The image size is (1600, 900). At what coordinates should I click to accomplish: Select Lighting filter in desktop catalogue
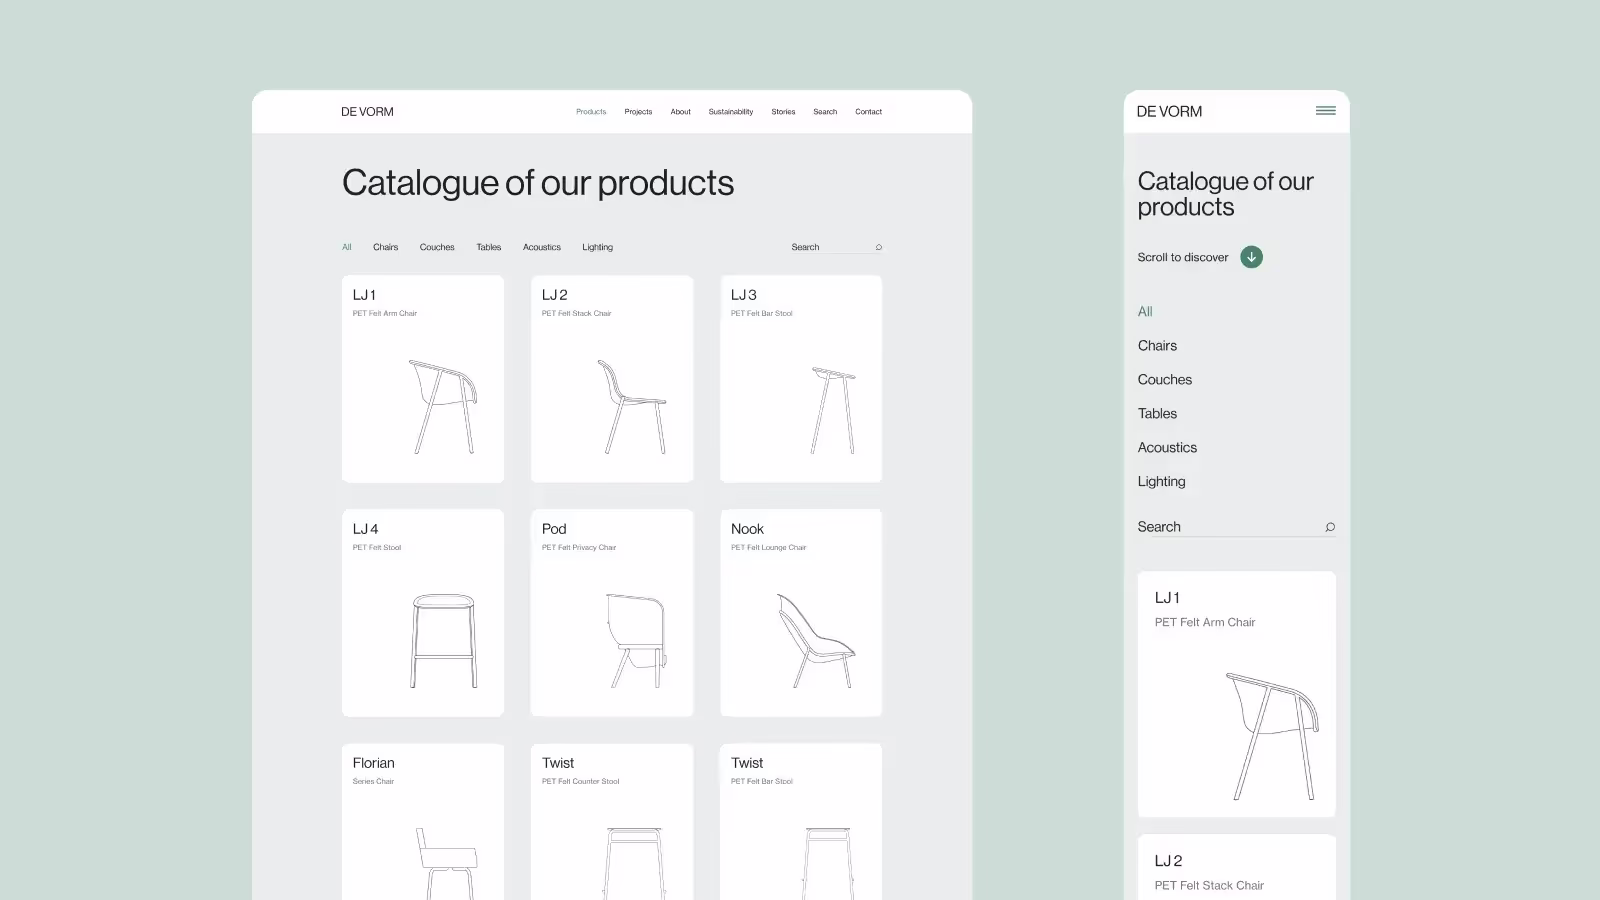tap(597, 247)
